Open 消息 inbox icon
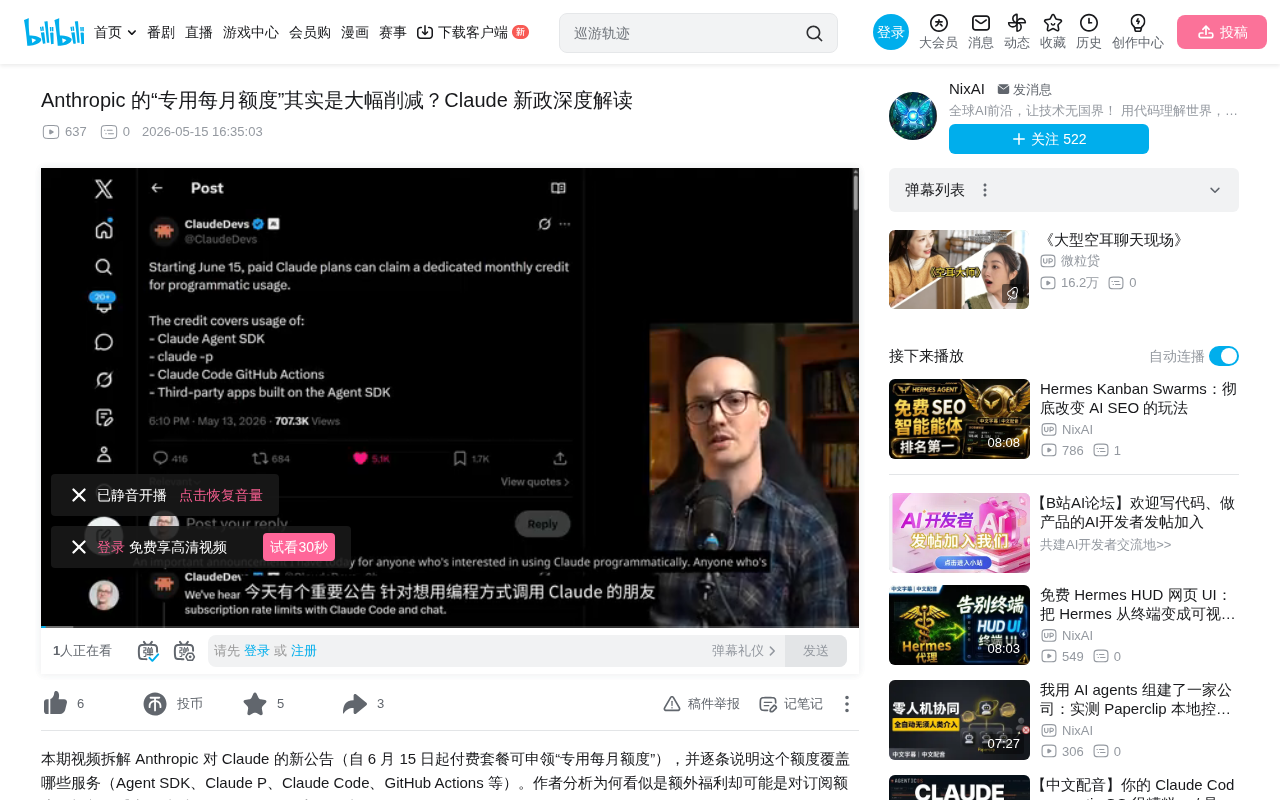This screenshot has width=1280, height=800. click(x=981, y=32)
